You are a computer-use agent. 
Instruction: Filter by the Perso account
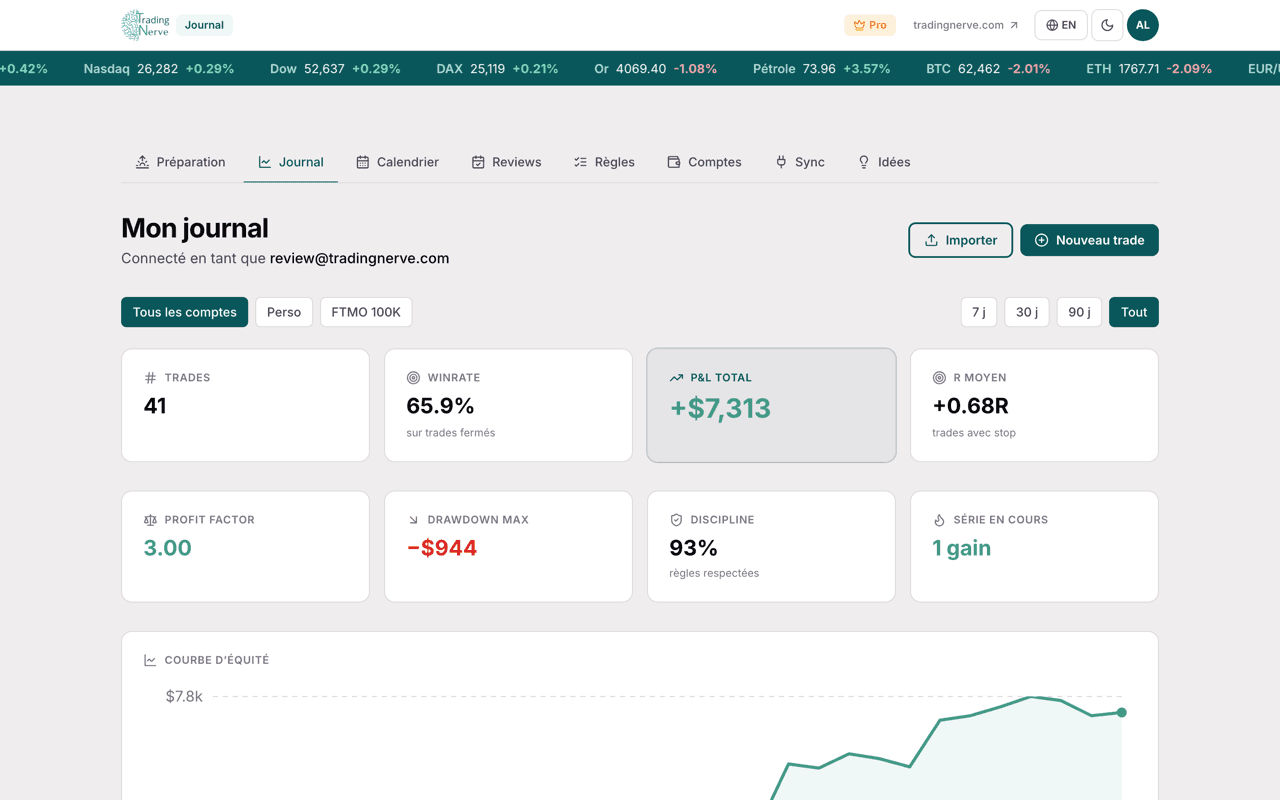(284, 312)
